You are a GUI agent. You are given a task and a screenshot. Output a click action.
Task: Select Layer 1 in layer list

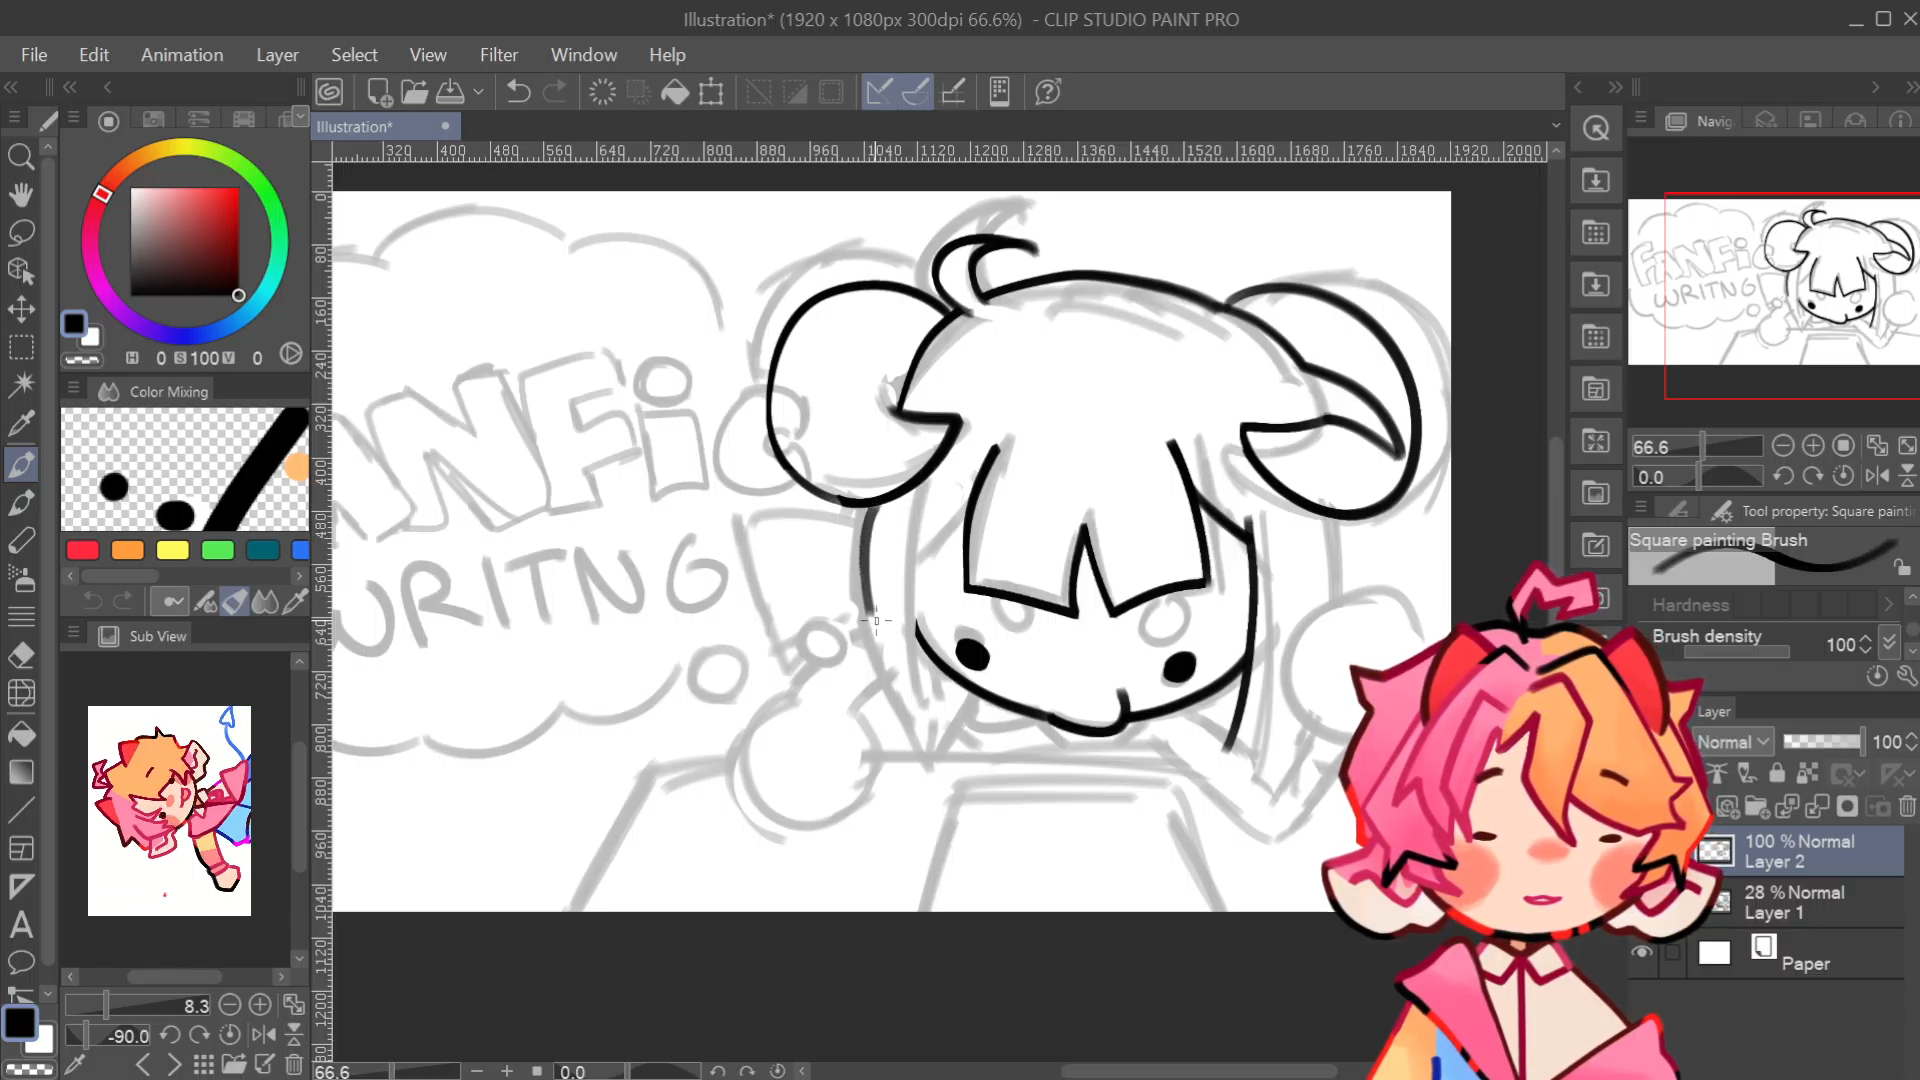tap(1795, 902)
